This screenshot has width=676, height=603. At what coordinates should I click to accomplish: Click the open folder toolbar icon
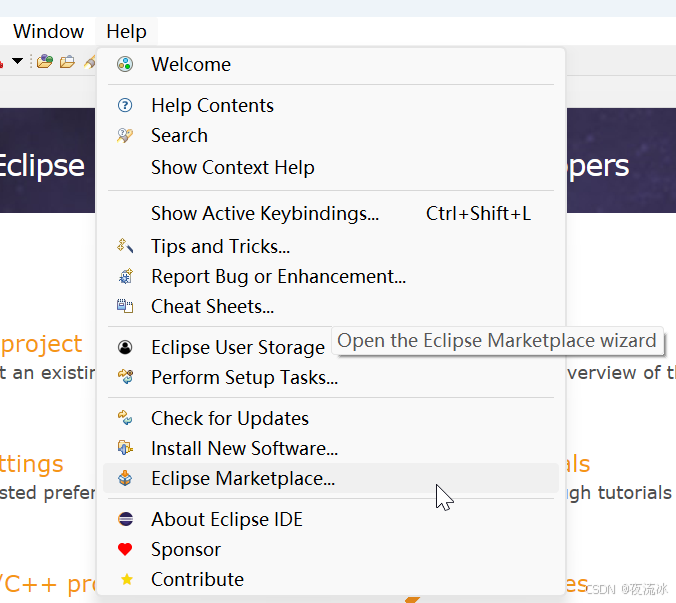click(x=67, y=62)
